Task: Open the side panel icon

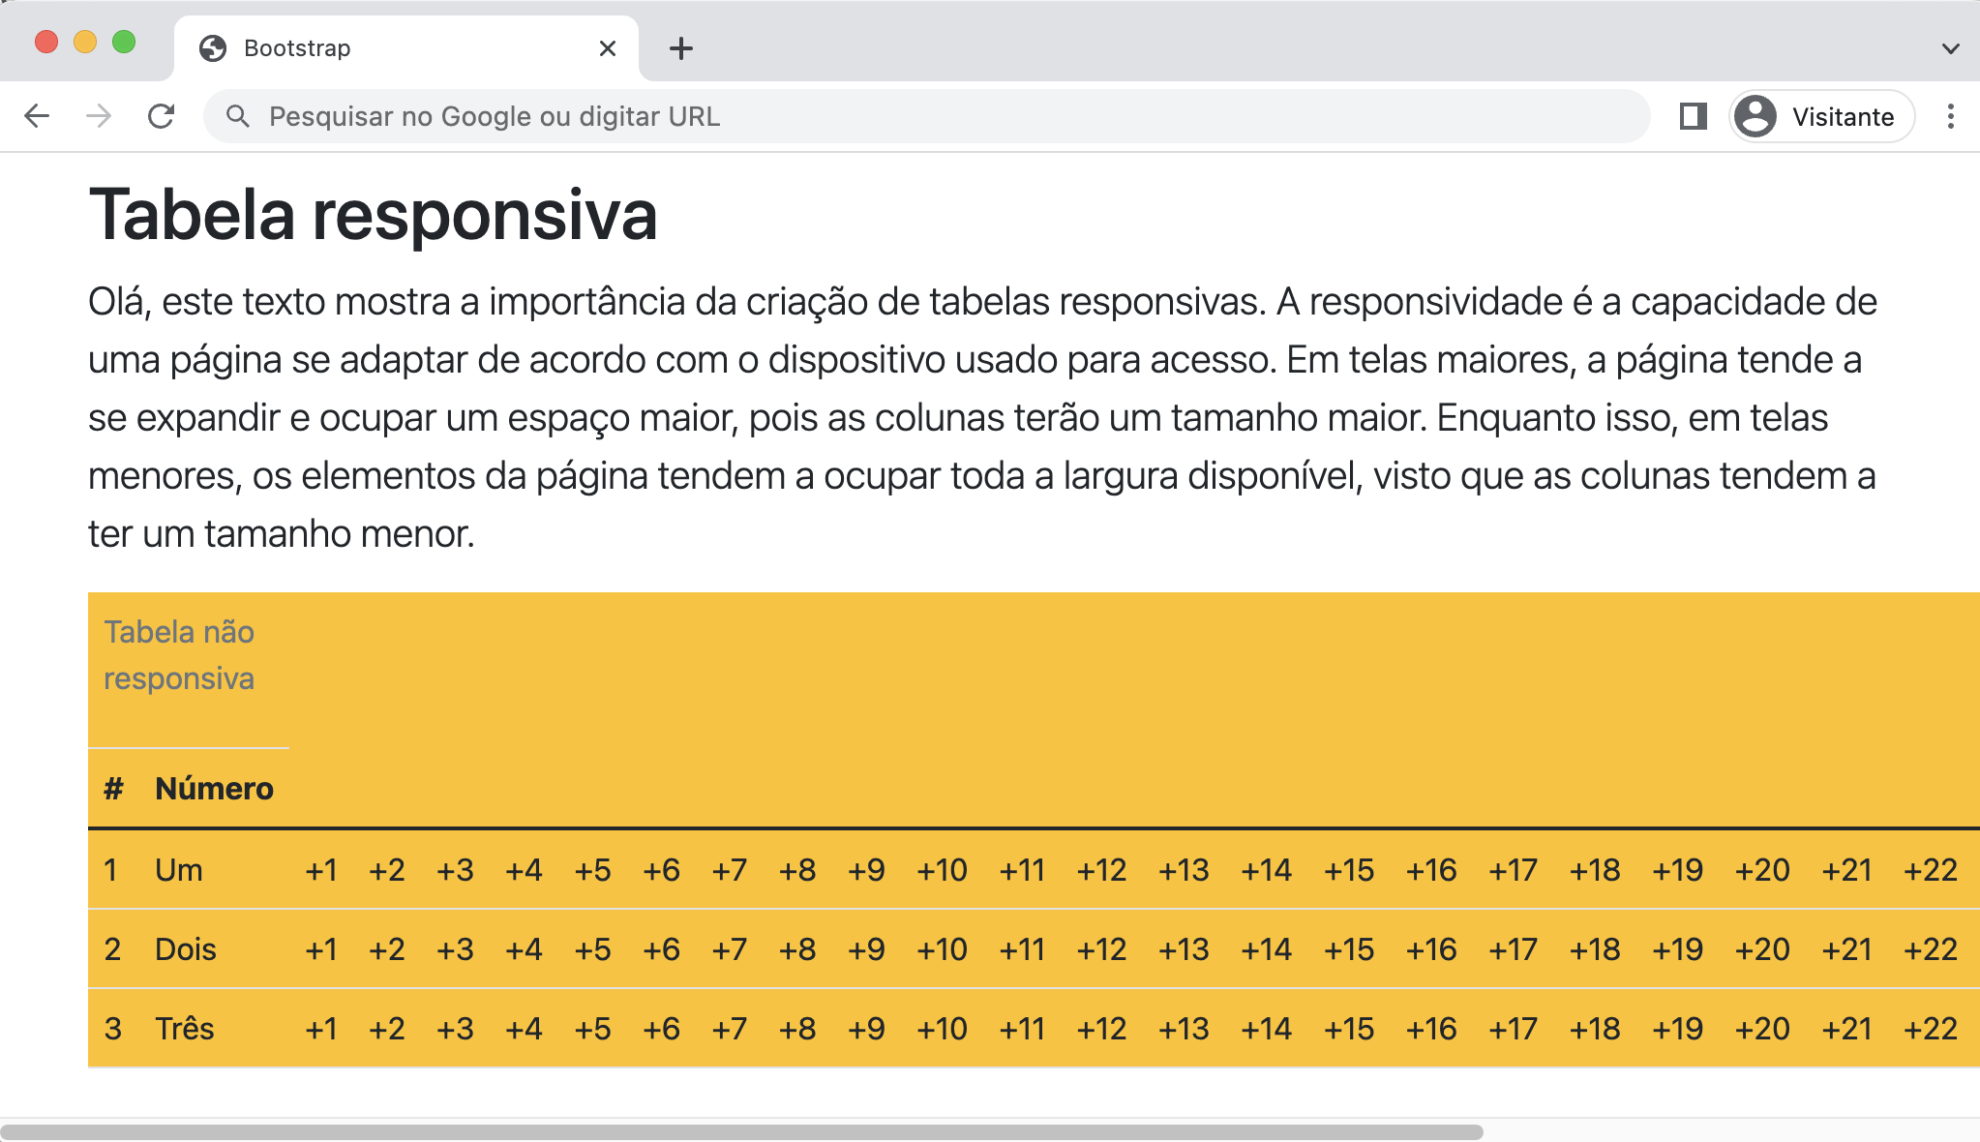Action: click(x=1693, y=116)
